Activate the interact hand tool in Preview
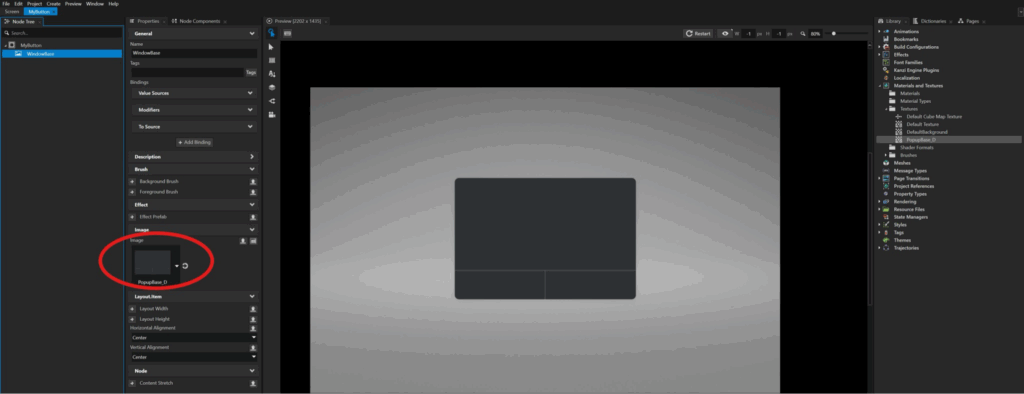Viewport: 1024px width, 394px height. pyautogui.click(x=271, y=33)
